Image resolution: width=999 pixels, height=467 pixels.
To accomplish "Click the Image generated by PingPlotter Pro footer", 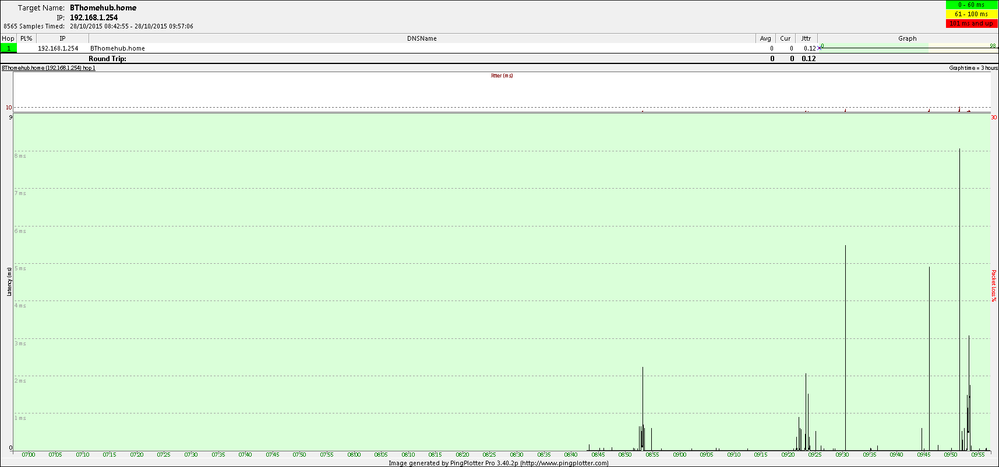I will point(499,463).
